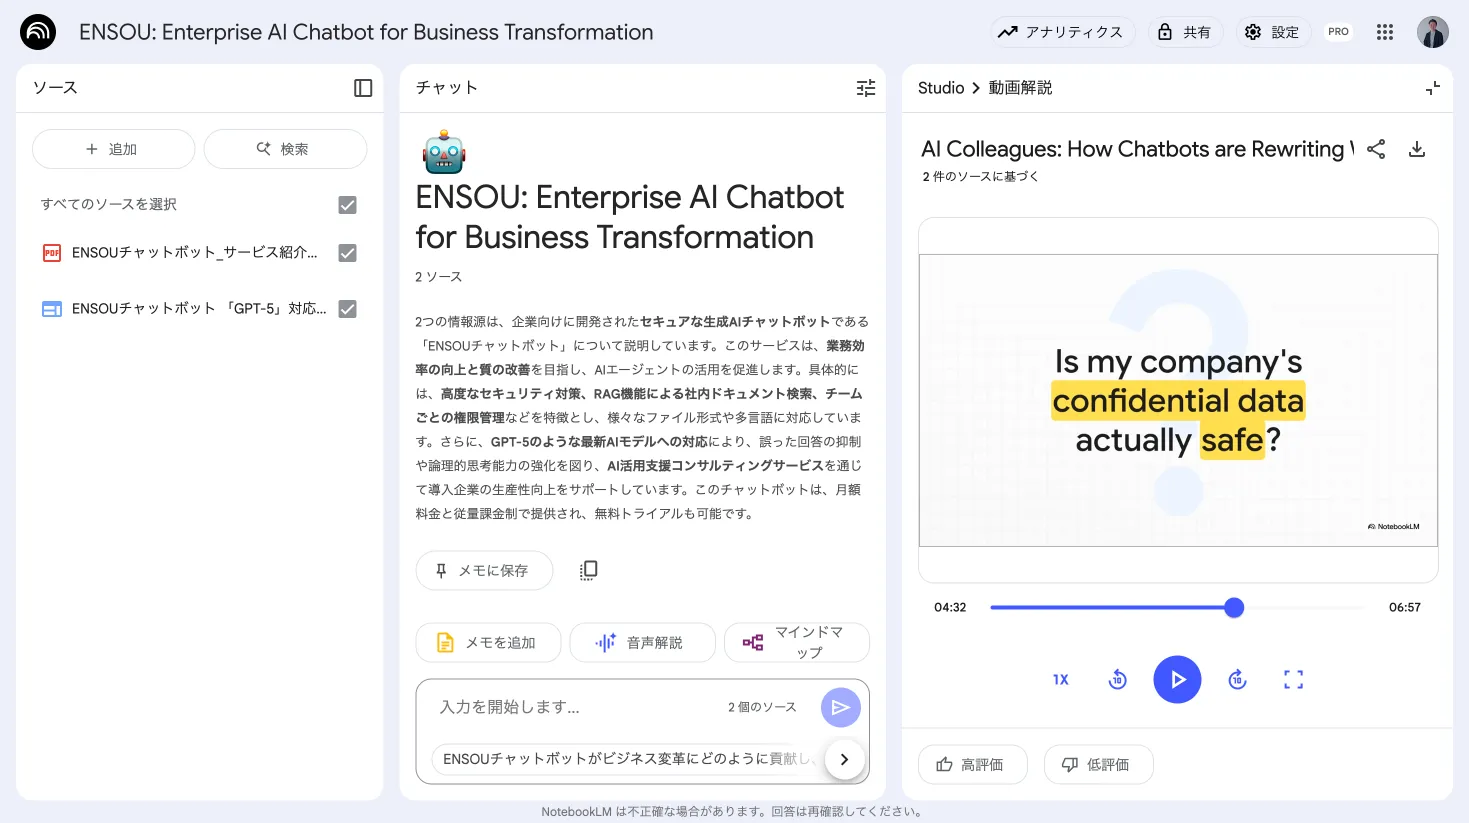The height and width of the screenshot is (823, 1469).
Task: Click メモに保存 save to note button
Action: 484,570
